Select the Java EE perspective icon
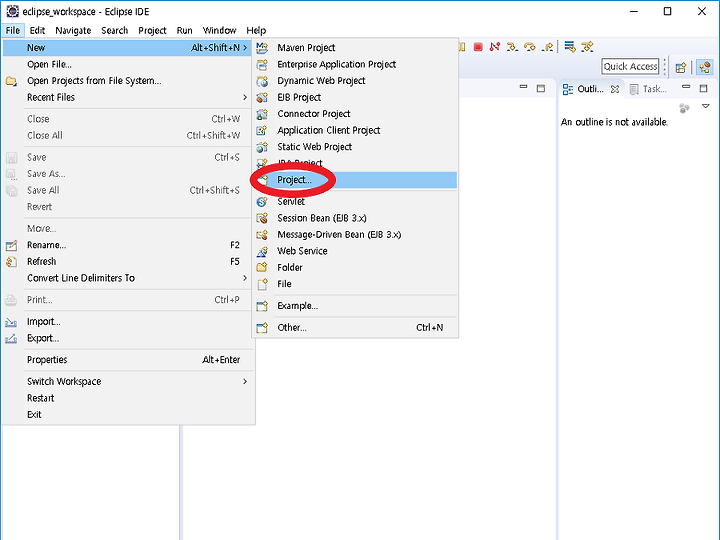 click(x=705, y=68)
